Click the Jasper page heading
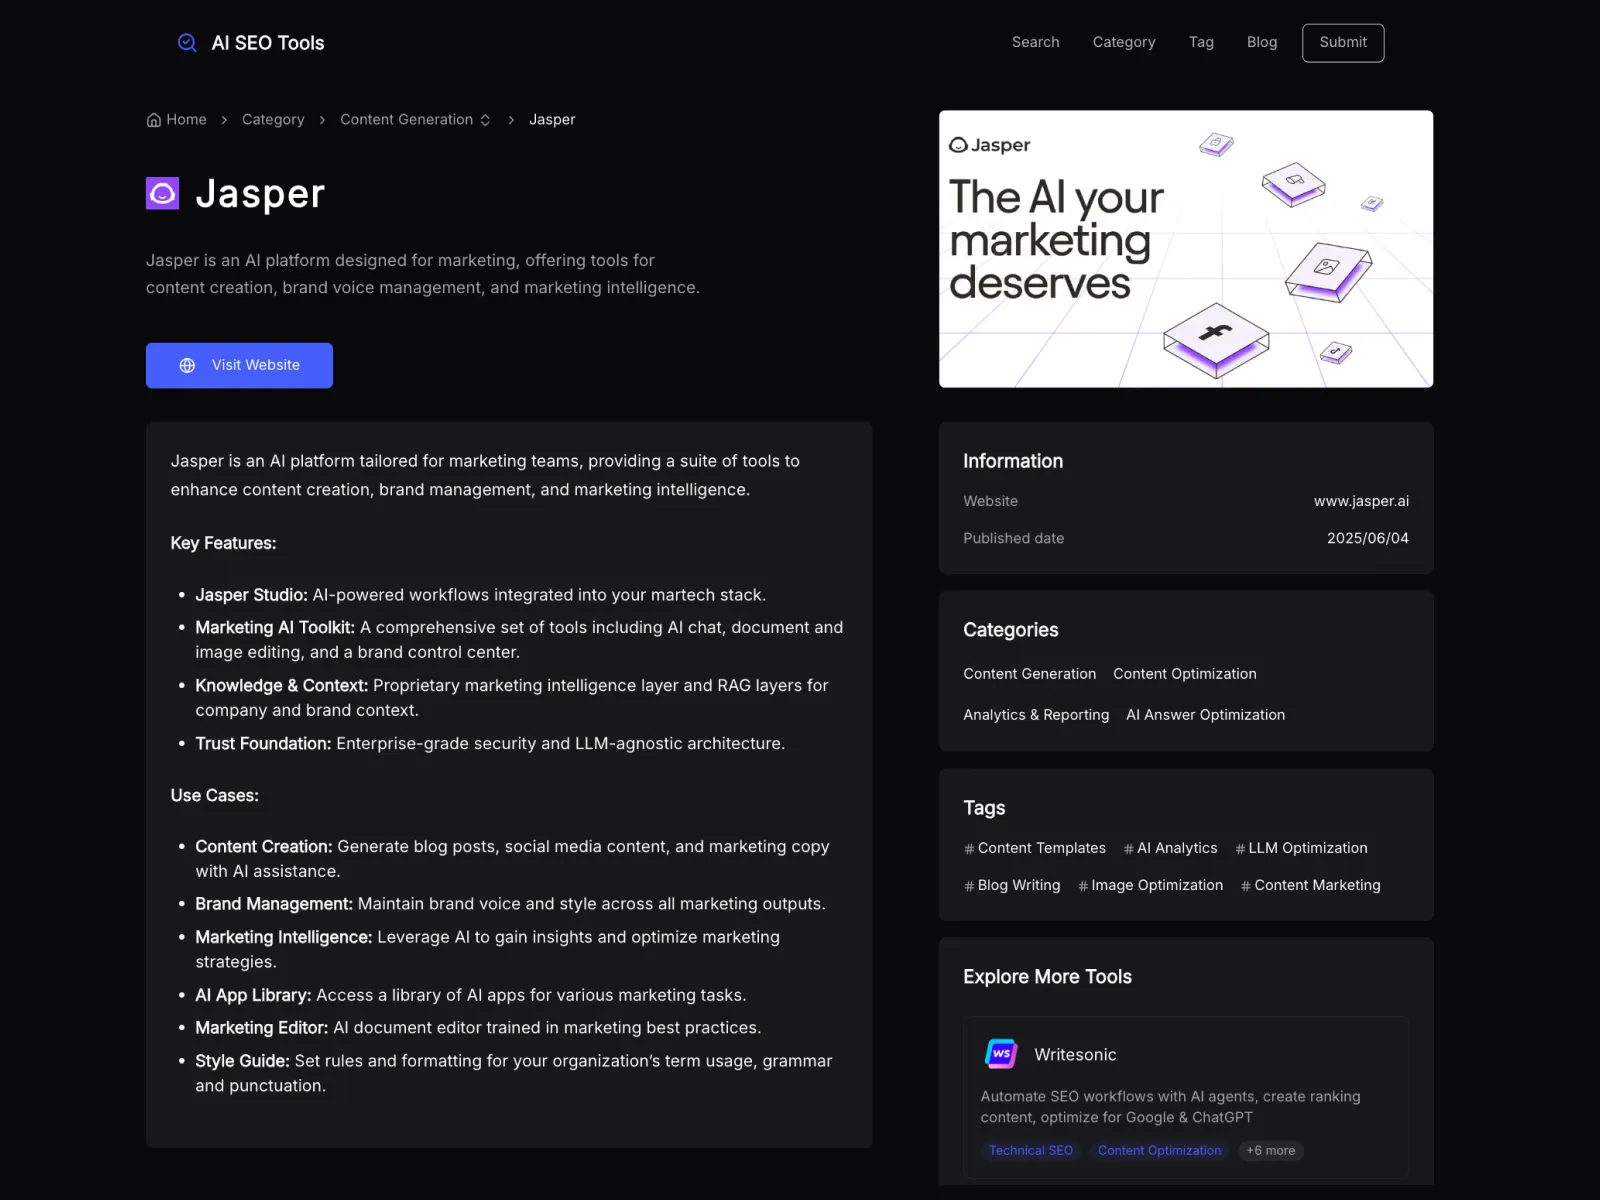Viewport: 1600px width, 1200px height. pyautogui.click(x=260, y=194)
